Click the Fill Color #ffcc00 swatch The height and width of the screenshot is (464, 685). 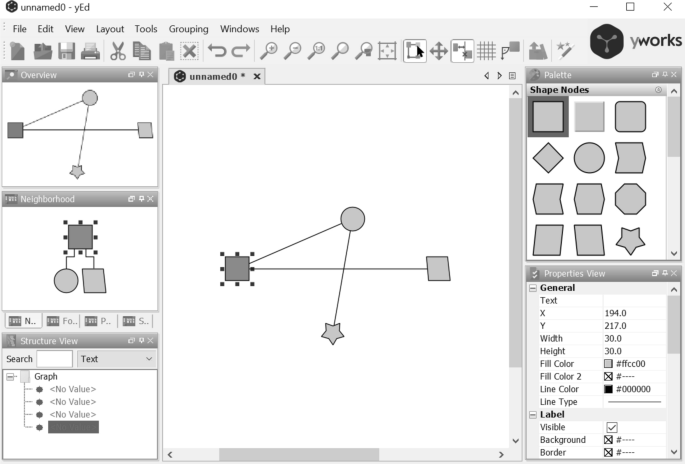point(608,364)
